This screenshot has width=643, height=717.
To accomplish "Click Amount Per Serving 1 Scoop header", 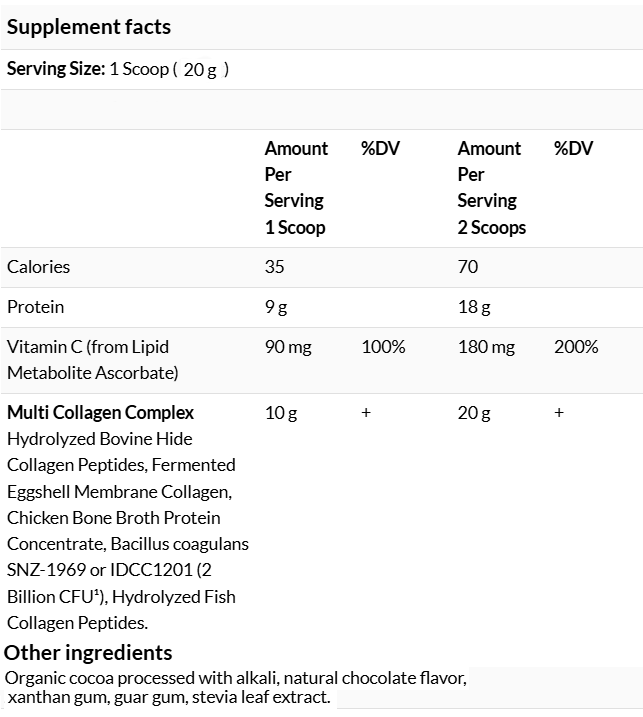I will (296, 188).
